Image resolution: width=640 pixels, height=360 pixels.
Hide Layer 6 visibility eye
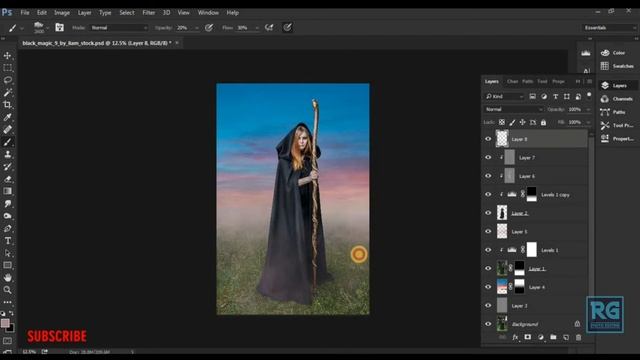(488, 176)
